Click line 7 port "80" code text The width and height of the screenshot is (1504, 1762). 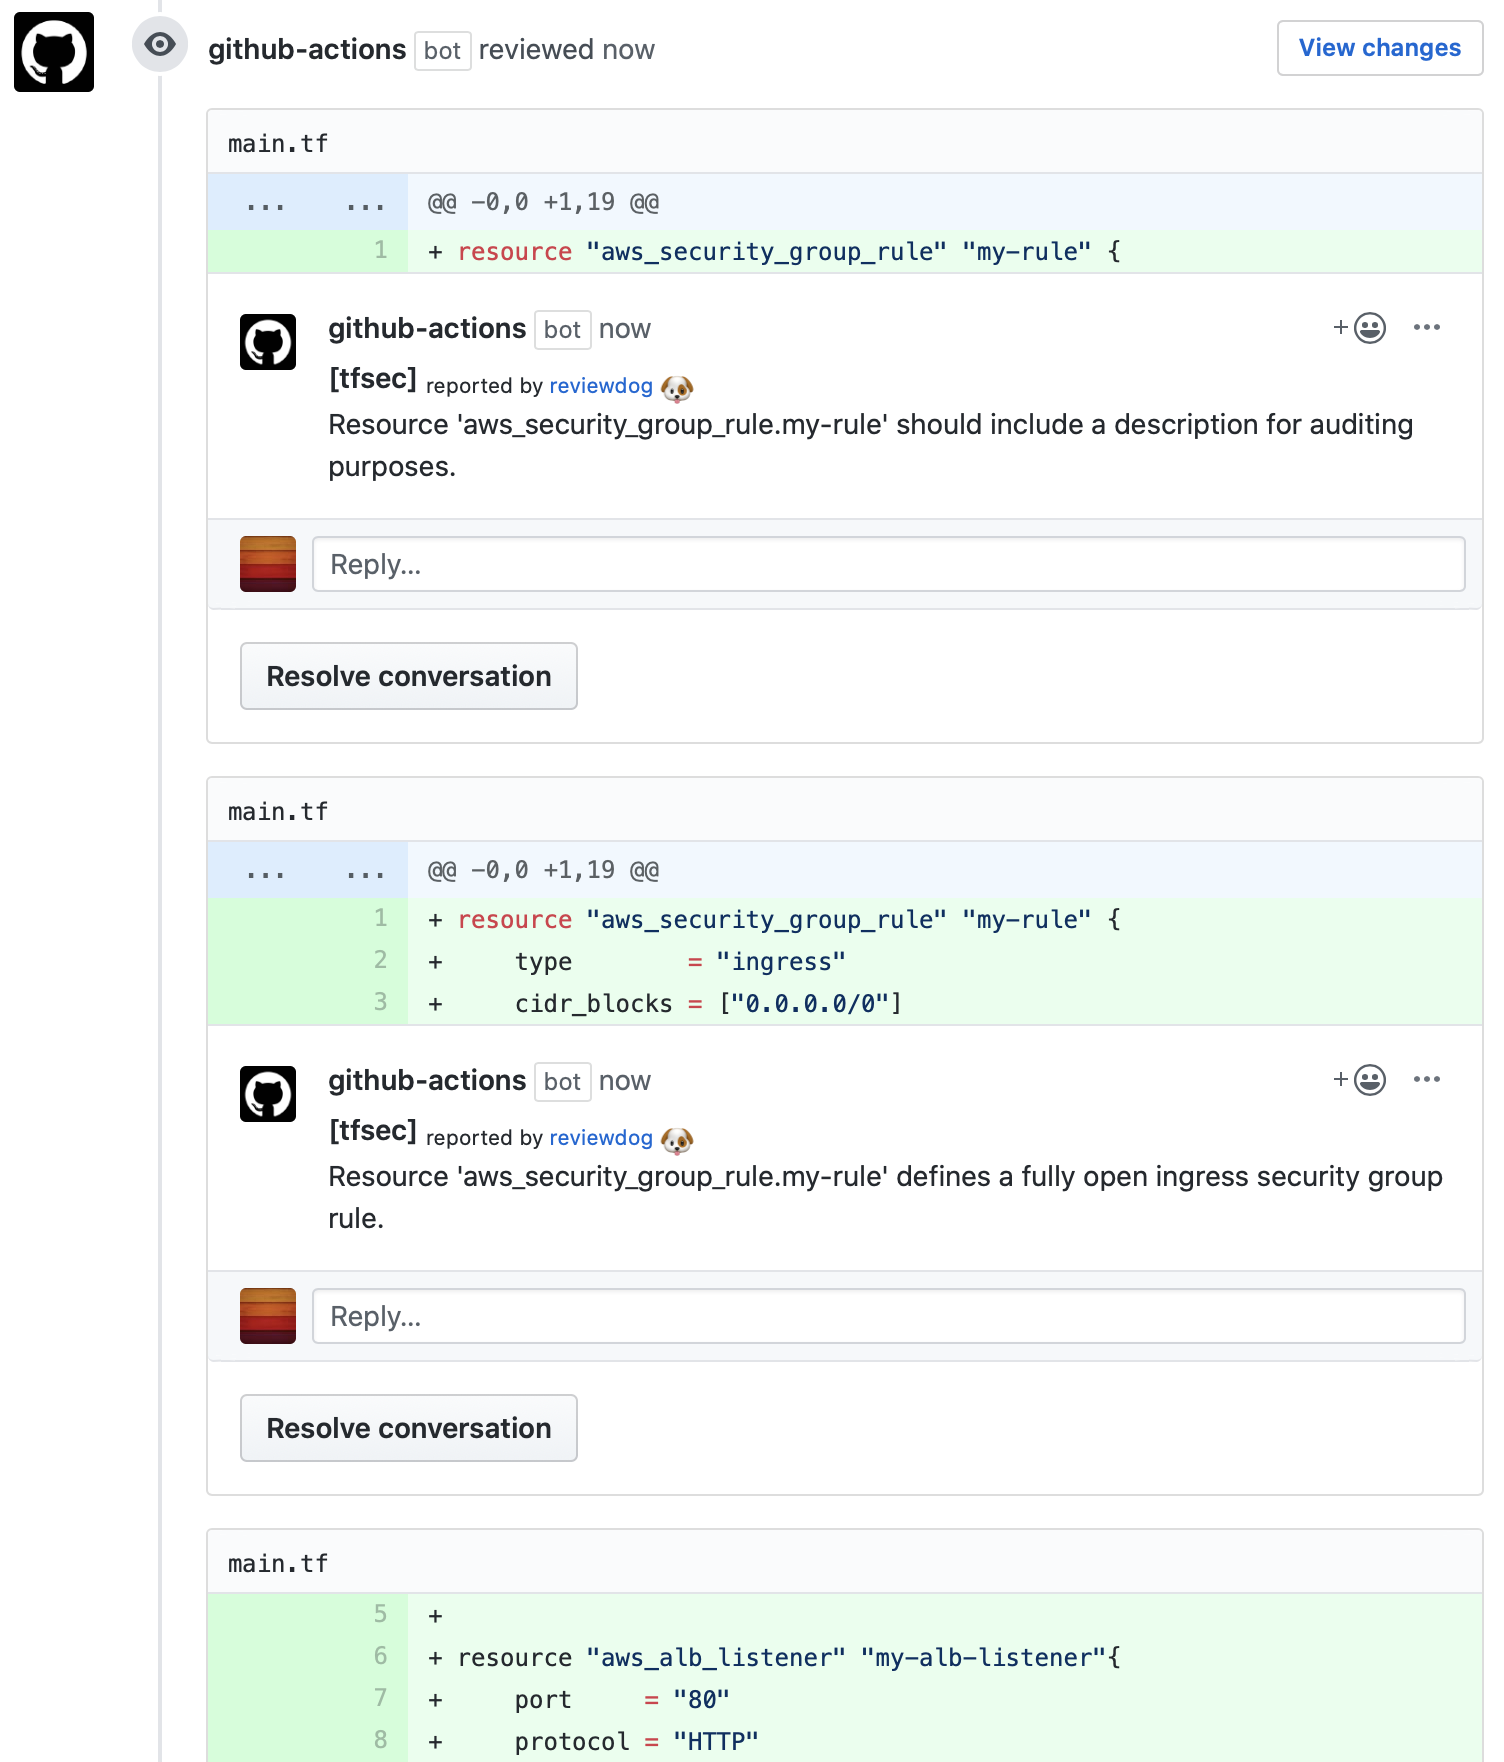(622, 1700)
